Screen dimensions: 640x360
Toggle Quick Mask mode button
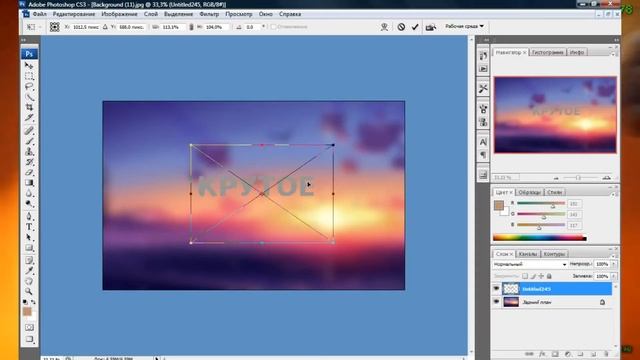point(29,327)
